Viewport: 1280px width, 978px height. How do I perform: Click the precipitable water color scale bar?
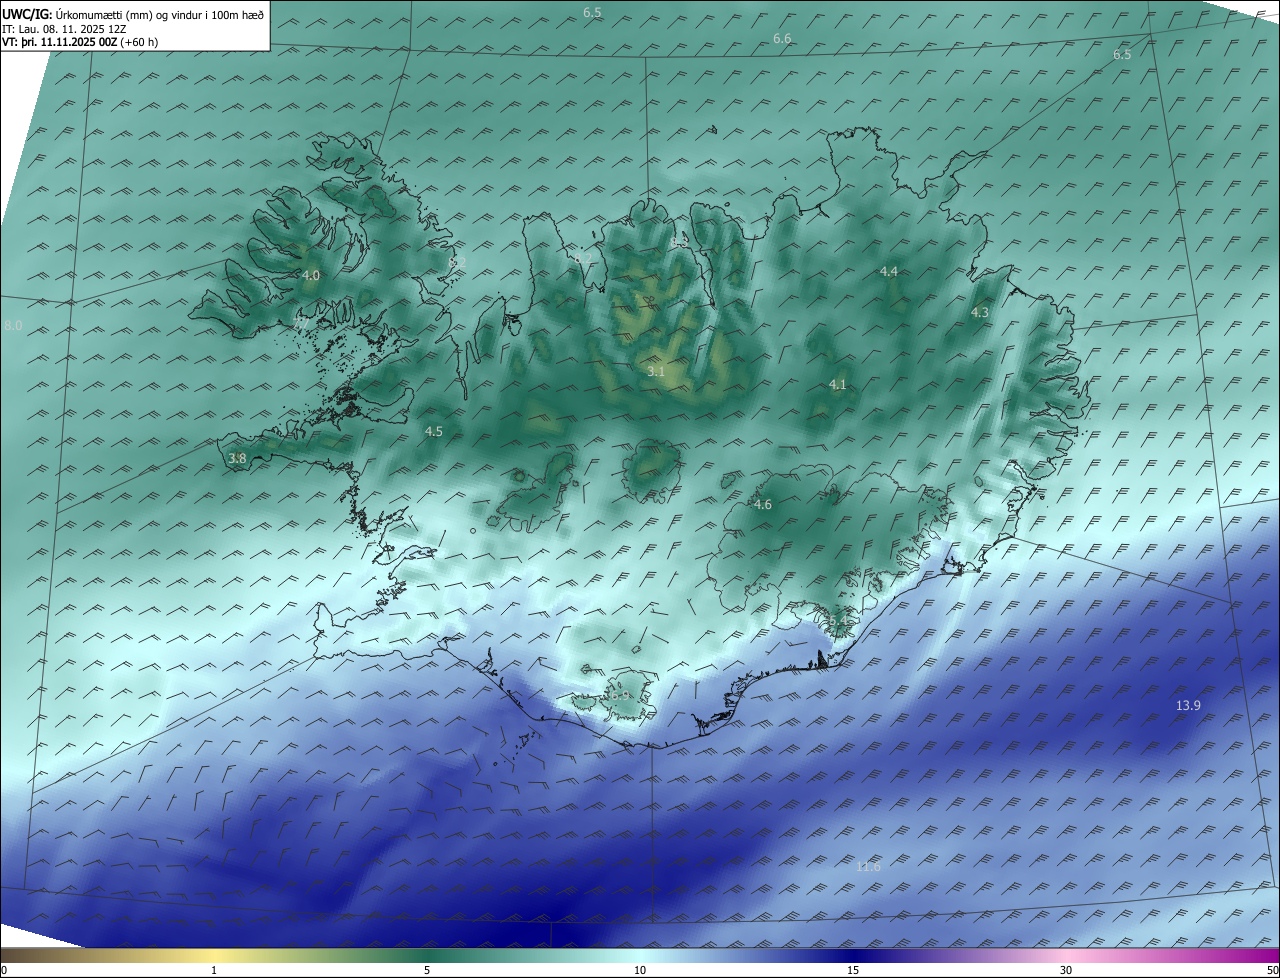click(x=640, y=955)
